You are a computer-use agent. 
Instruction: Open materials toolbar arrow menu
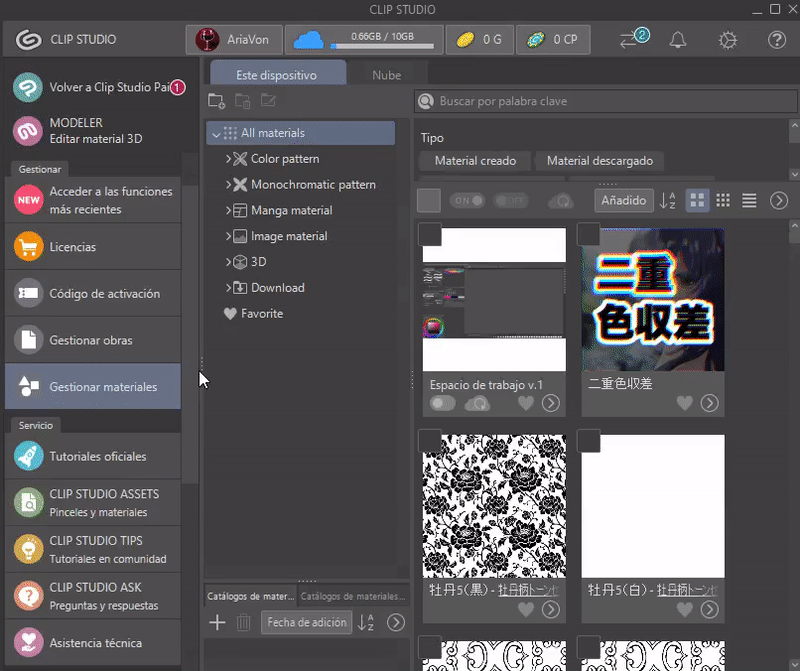coord(779,201)
